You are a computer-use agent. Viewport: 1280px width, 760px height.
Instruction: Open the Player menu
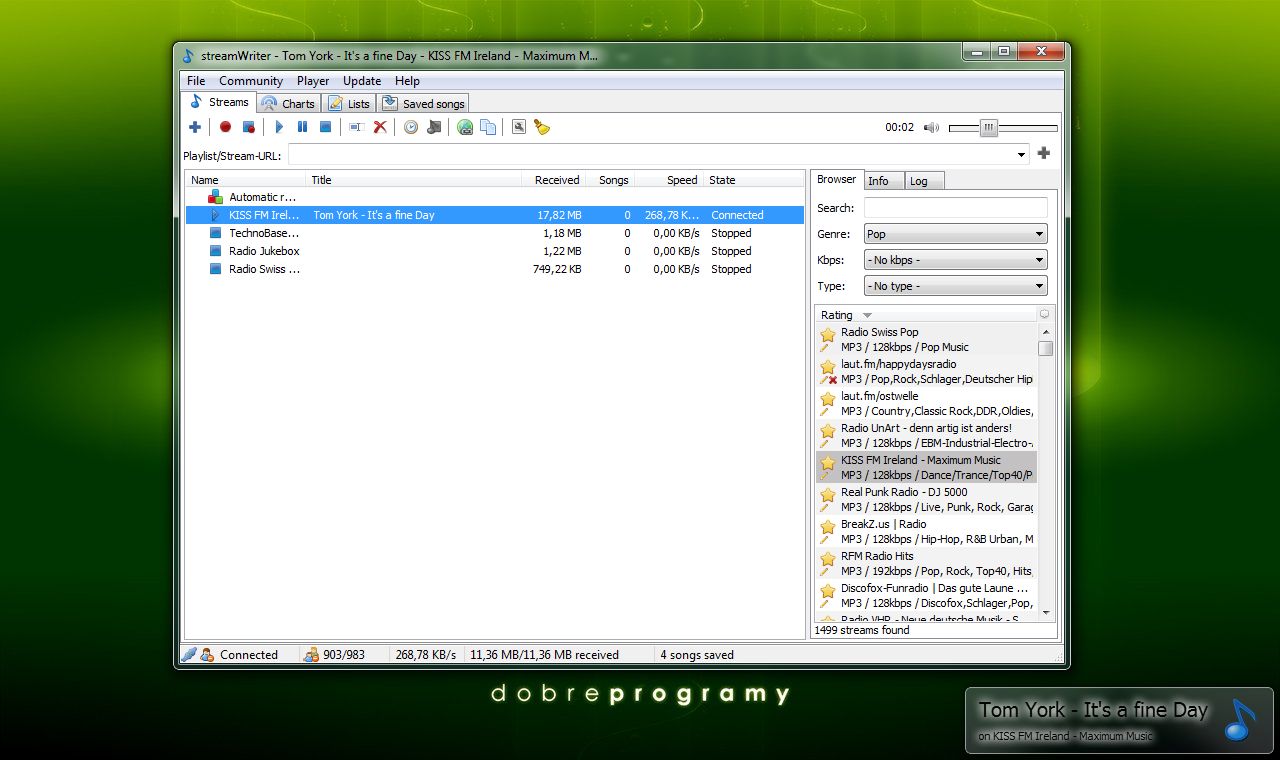click(x=313, y=81)
